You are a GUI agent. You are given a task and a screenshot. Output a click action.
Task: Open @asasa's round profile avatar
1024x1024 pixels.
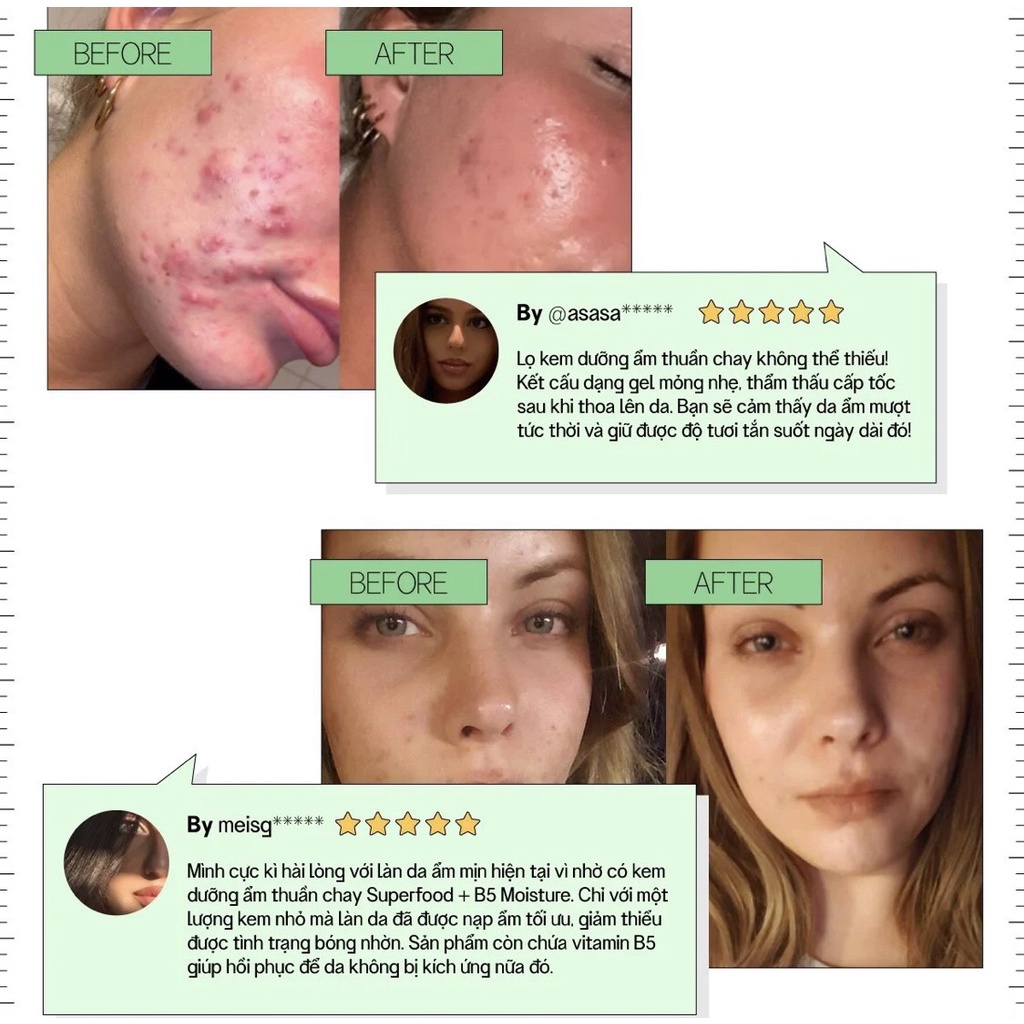445,351
